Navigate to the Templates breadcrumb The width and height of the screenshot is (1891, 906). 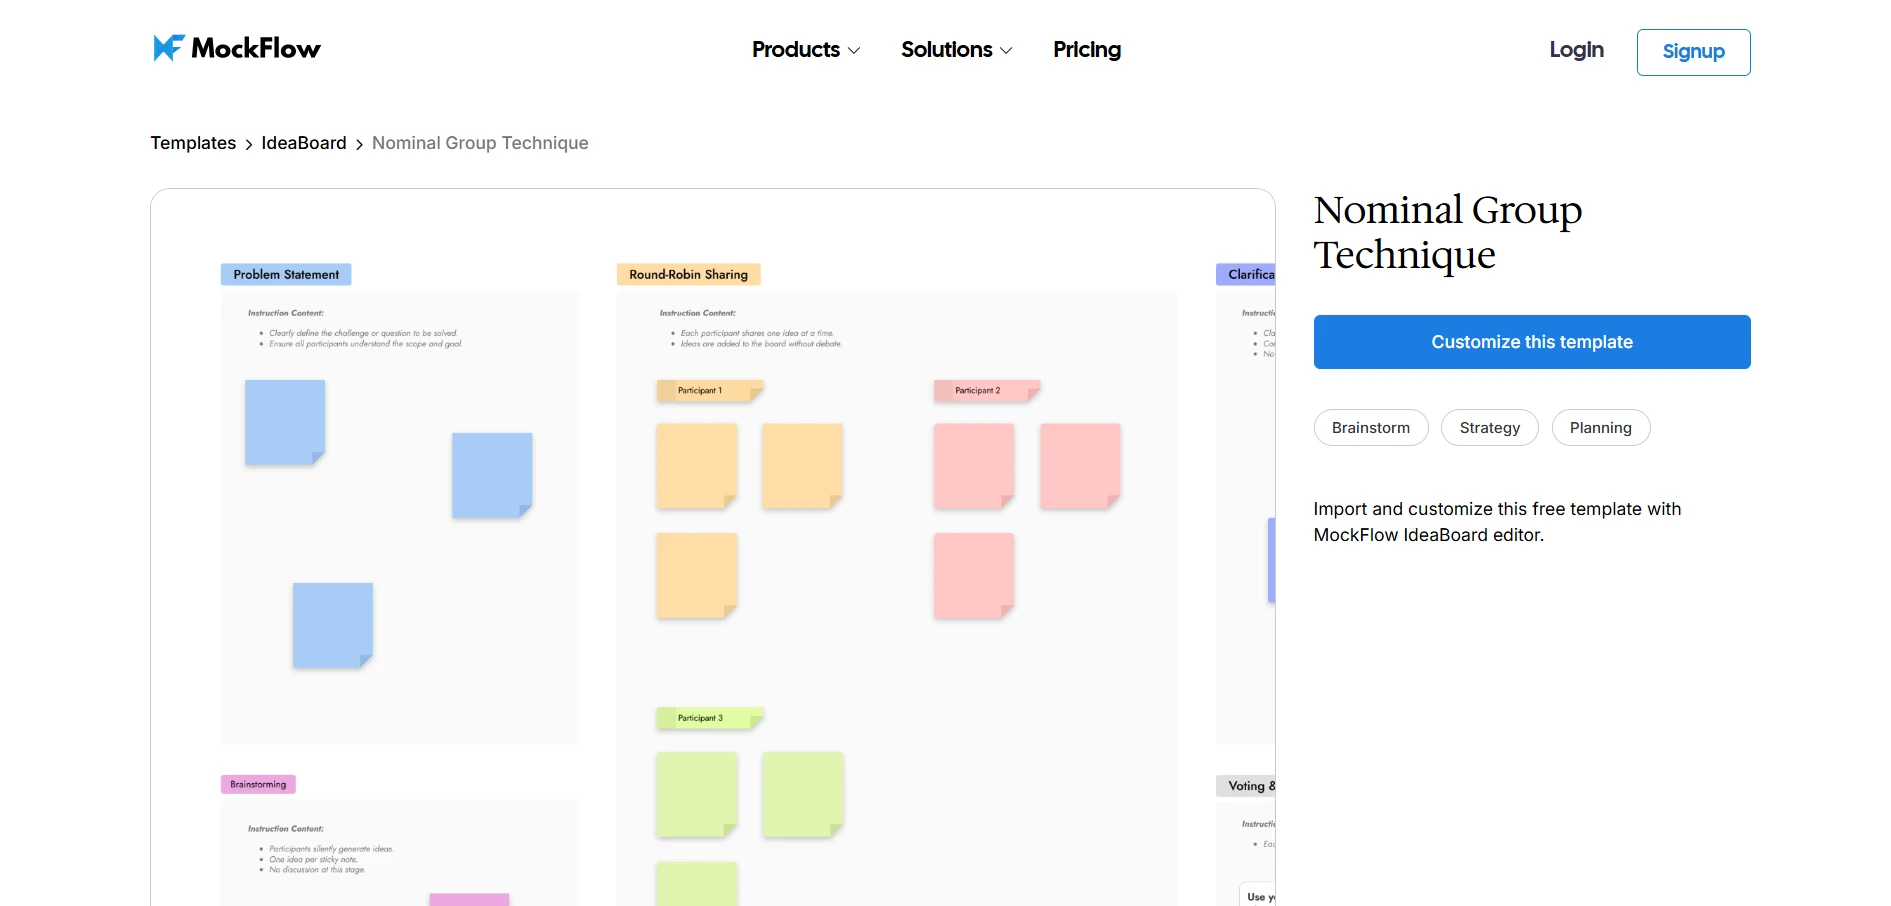(193, 143)
